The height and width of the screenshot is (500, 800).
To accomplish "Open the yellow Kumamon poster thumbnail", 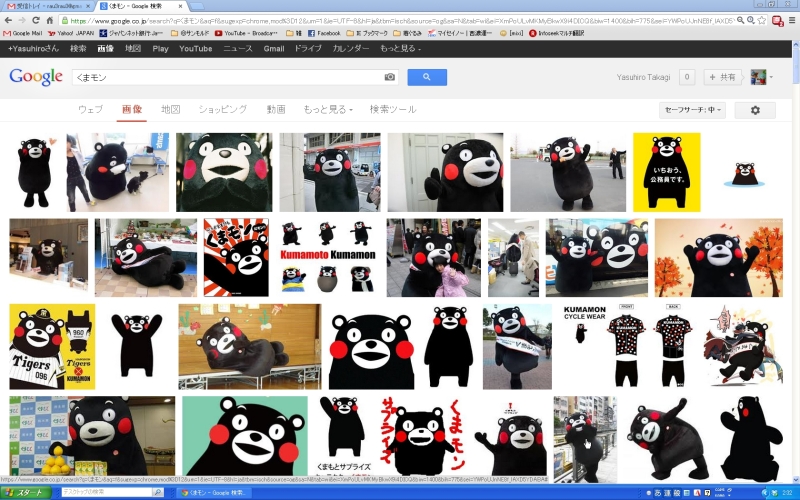I will 659,158.
